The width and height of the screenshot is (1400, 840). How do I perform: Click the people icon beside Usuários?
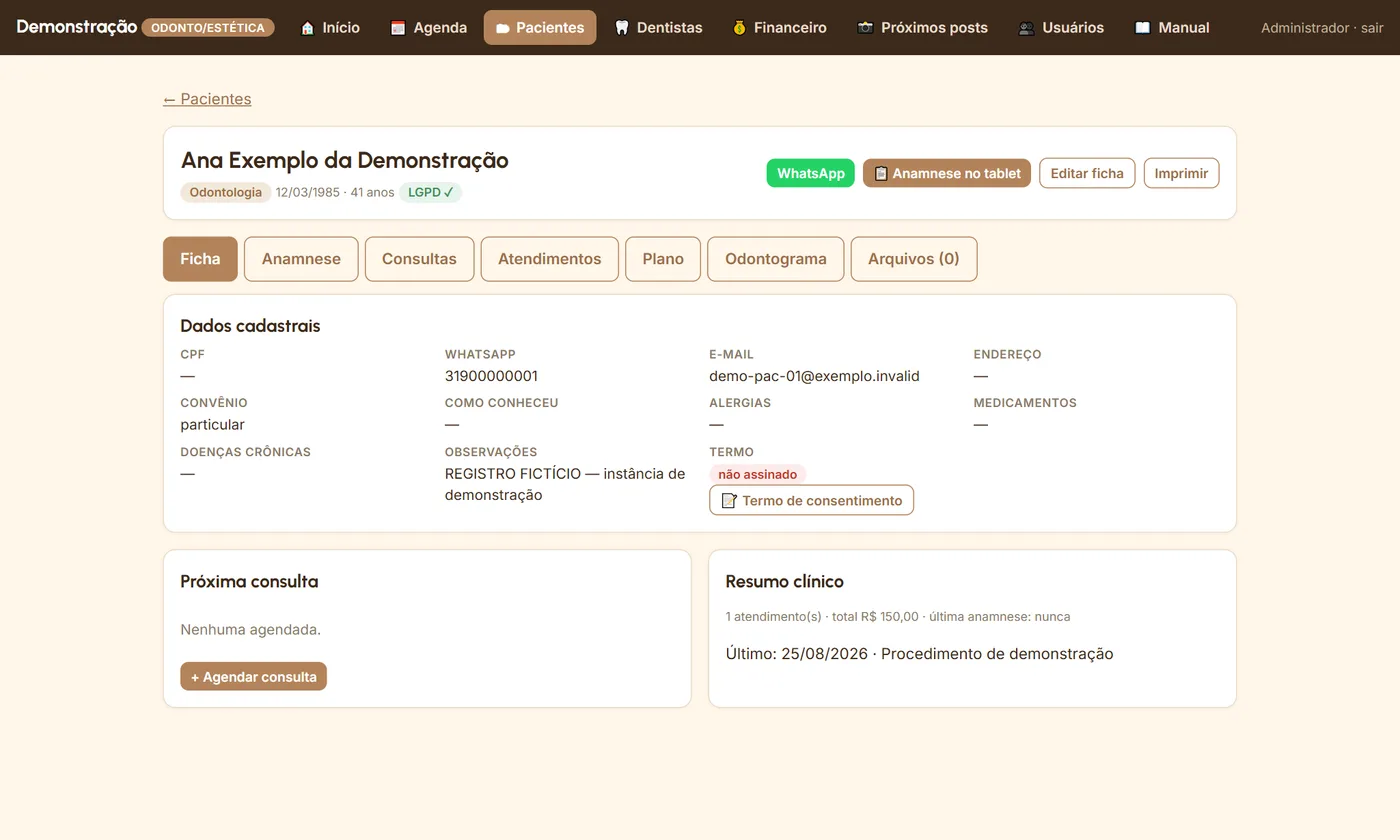tap(1026, 28)
